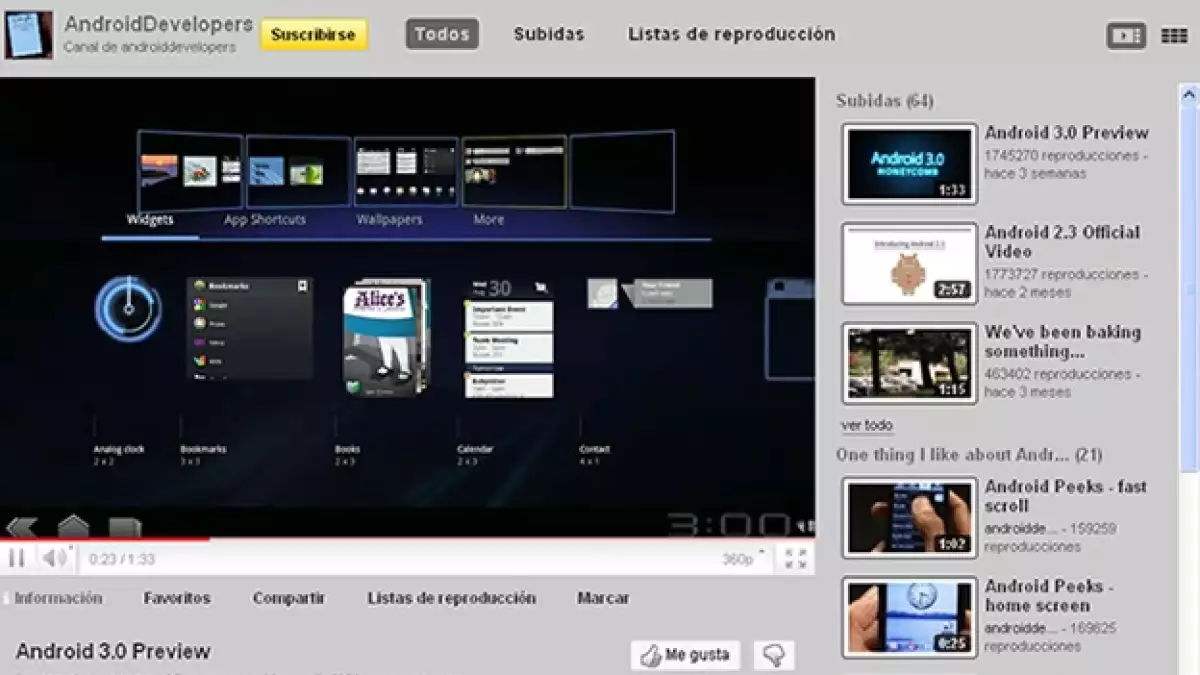Click the Me gusta like button
1200x675 pixels.
tap(686, 655)
